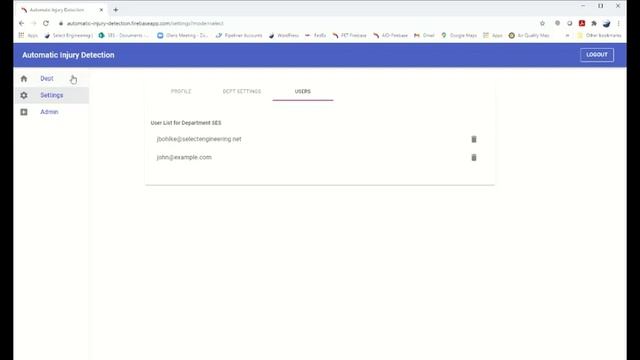Open the Chrome profile avatar
This screenshot has height=360, width=640.
click(607, 23)
